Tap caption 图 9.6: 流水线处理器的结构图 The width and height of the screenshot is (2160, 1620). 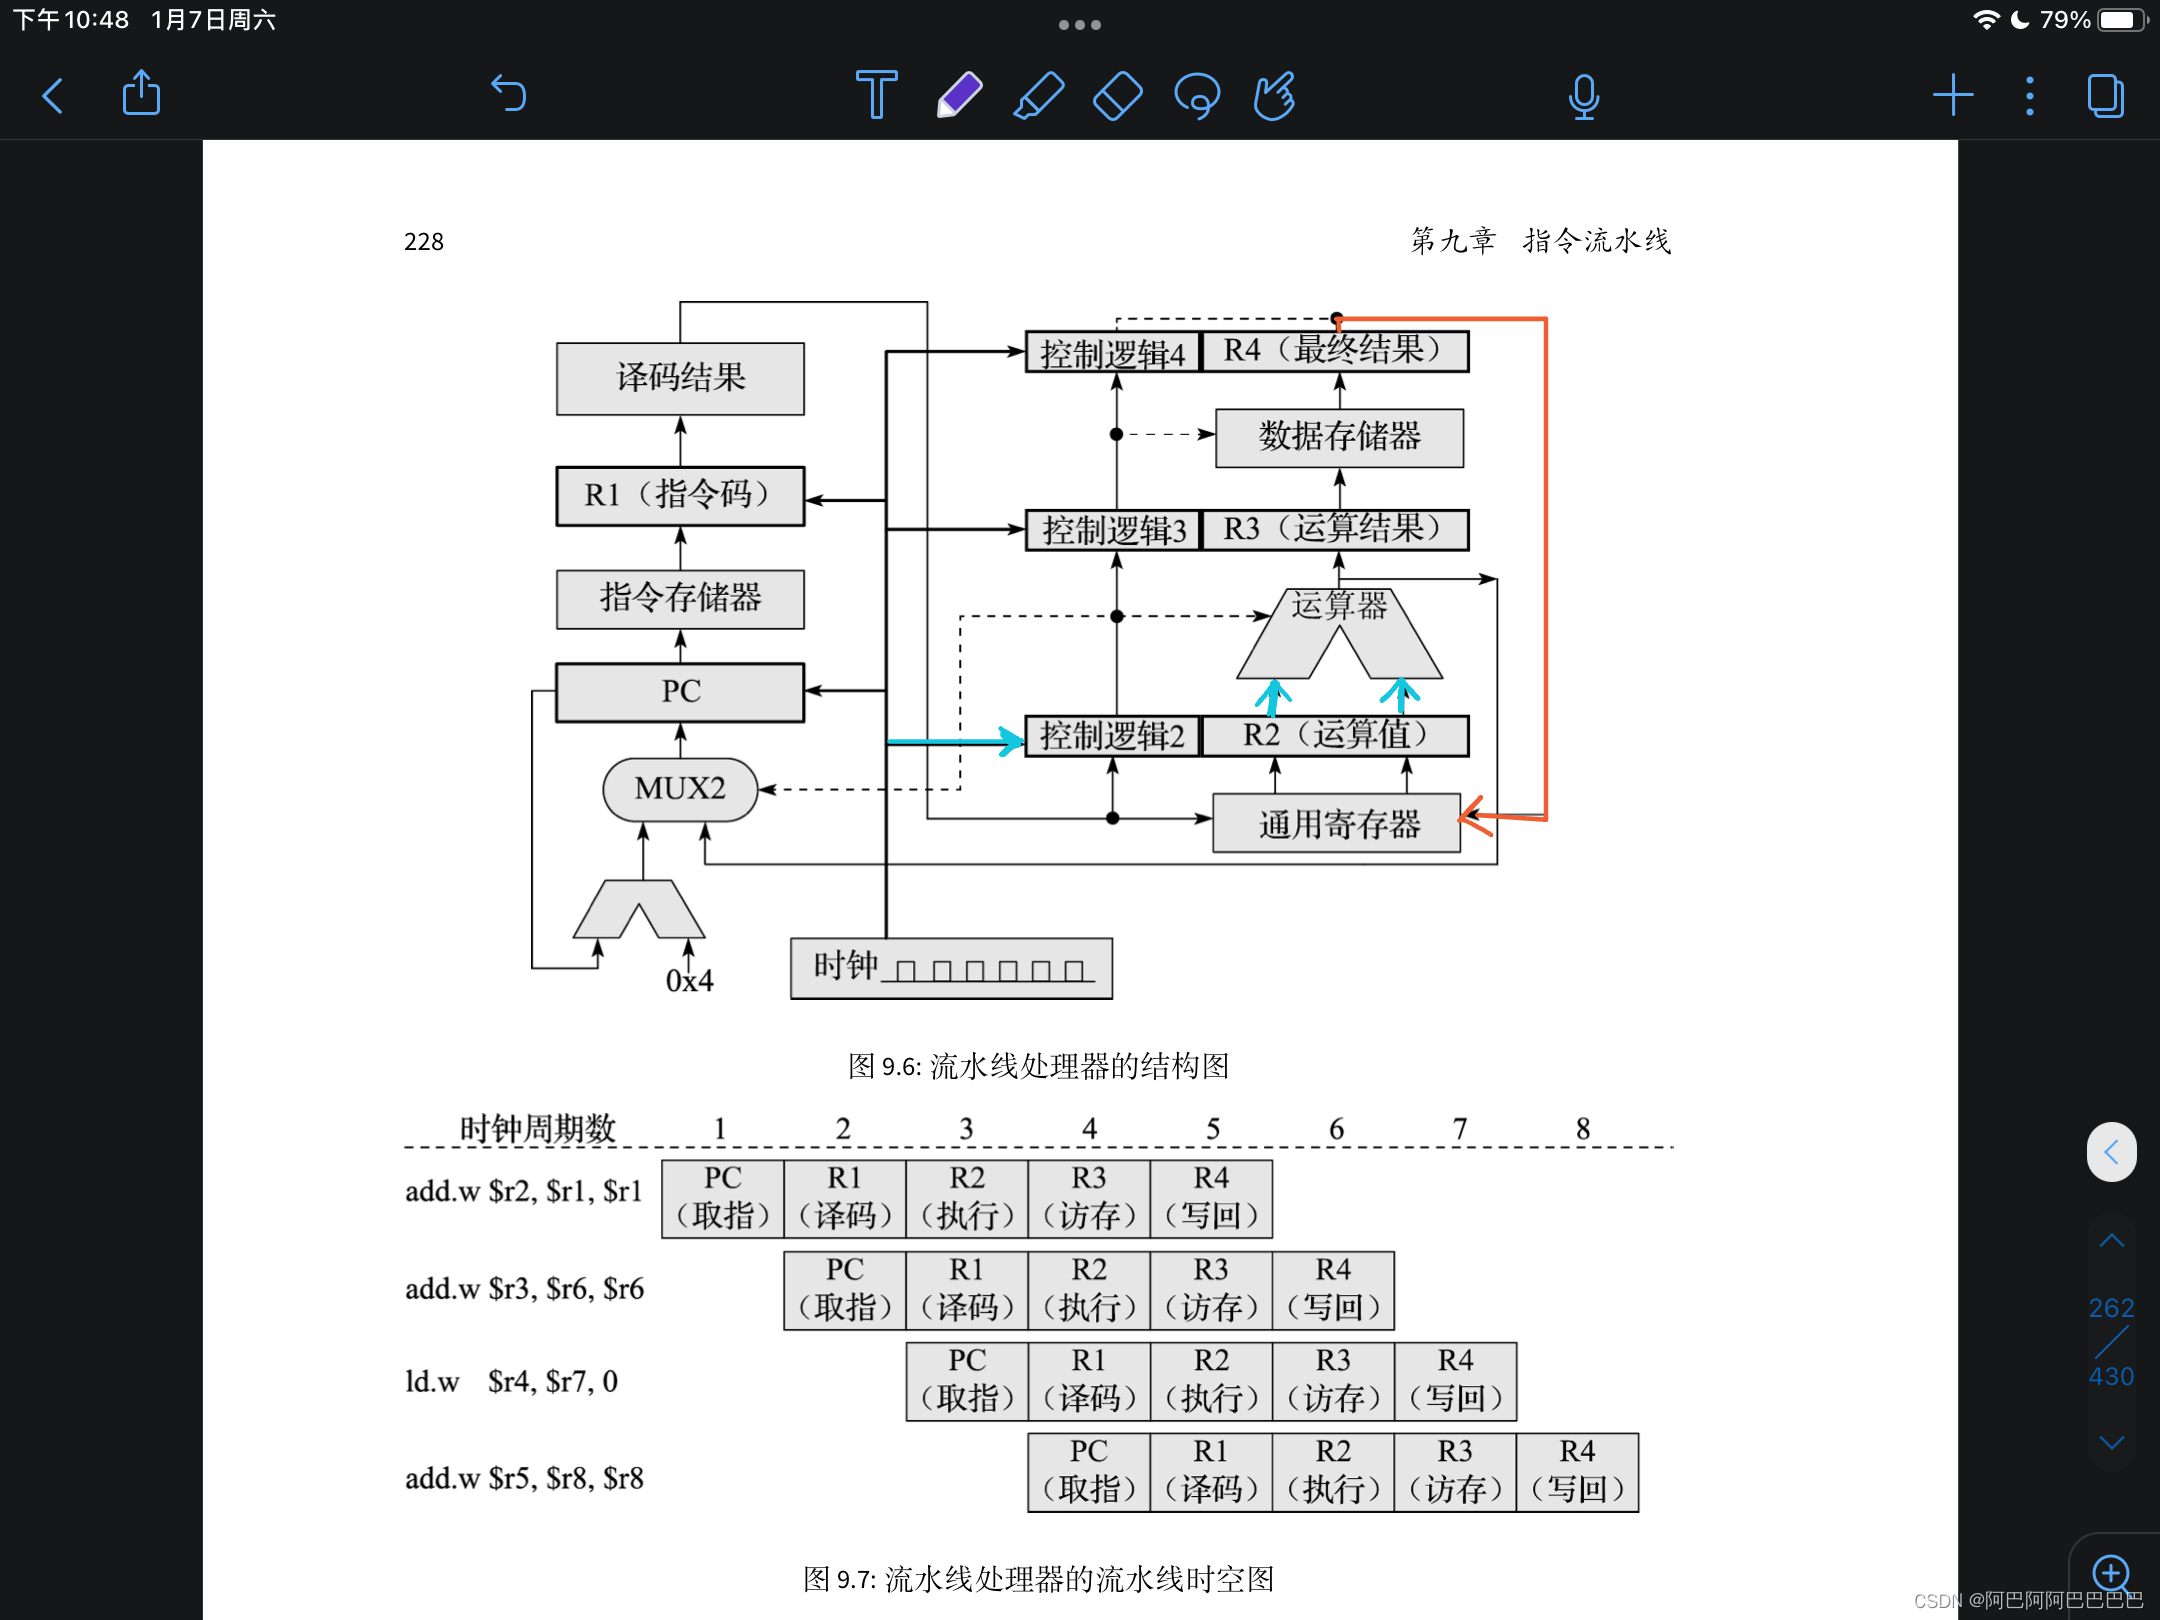pos(1038,1066)
